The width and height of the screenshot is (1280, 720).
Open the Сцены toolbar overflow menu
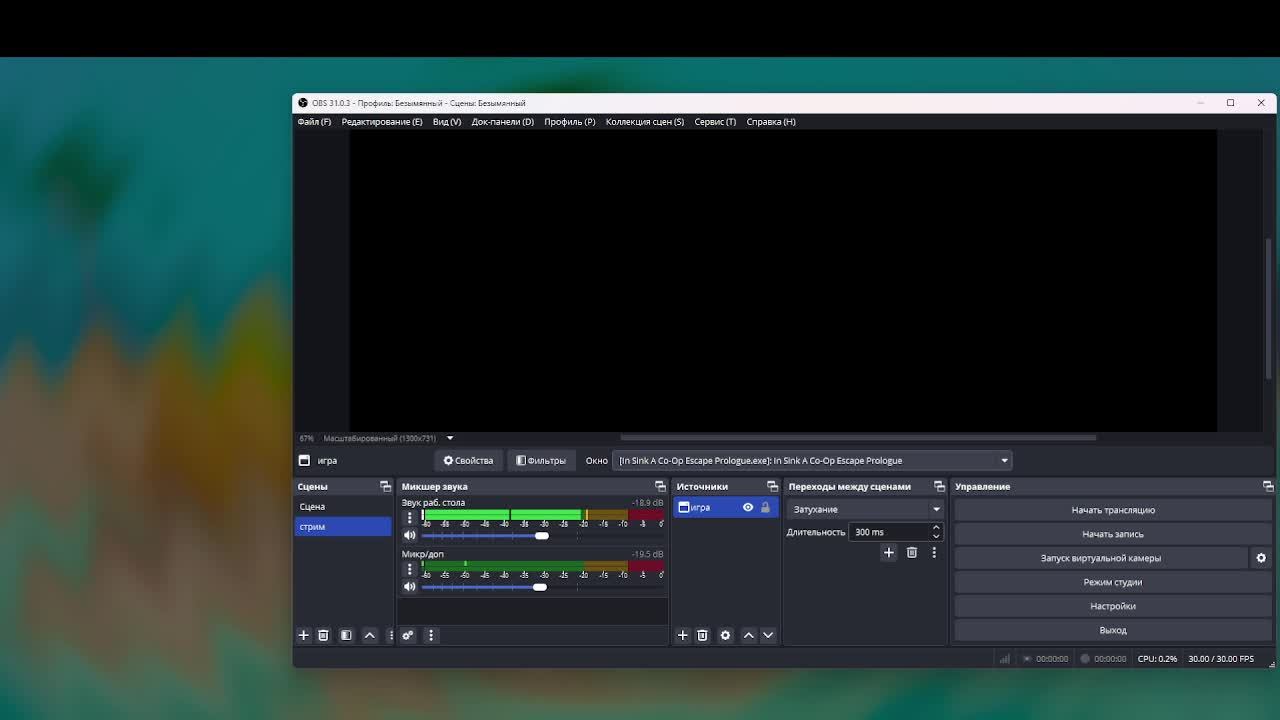click(390, 635)
